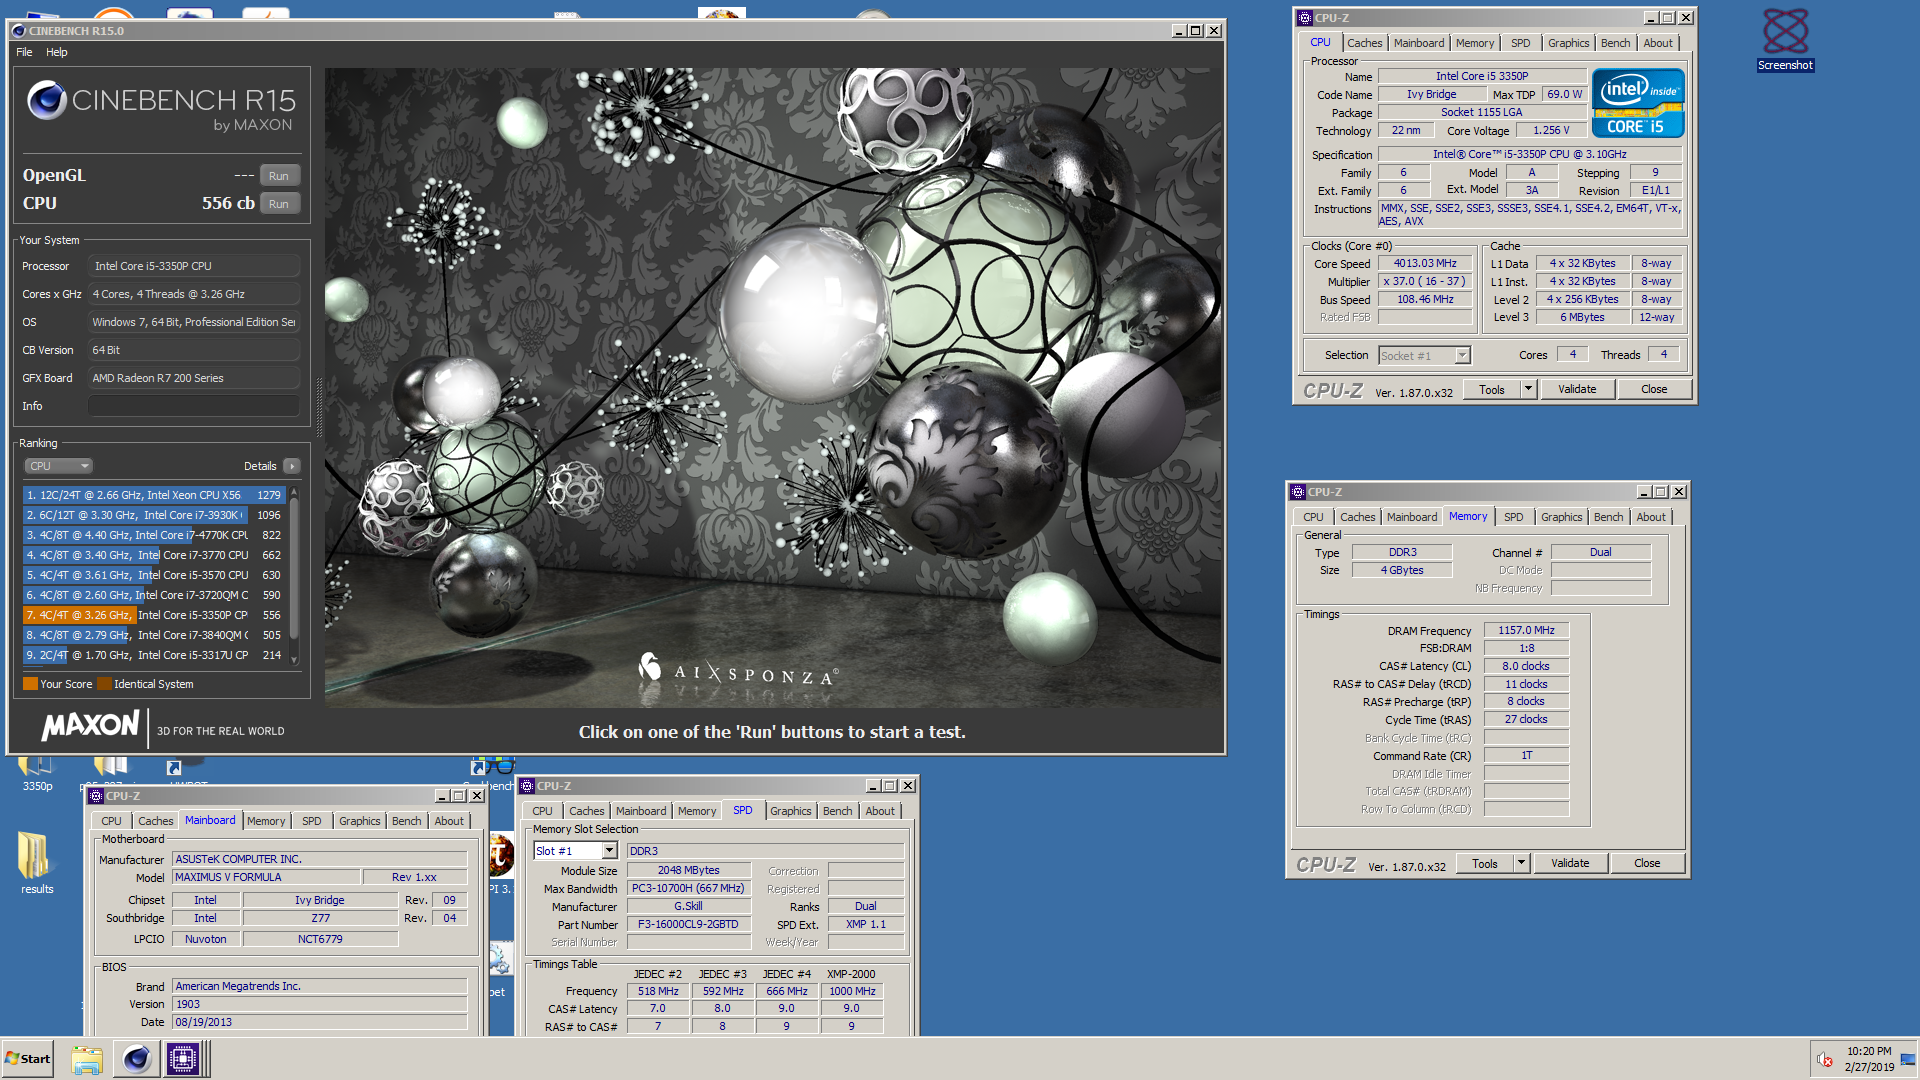The image size is (1920, 1080).
Task: Click the Intel Core i5 logo badge
Action: click(1637, 103)
